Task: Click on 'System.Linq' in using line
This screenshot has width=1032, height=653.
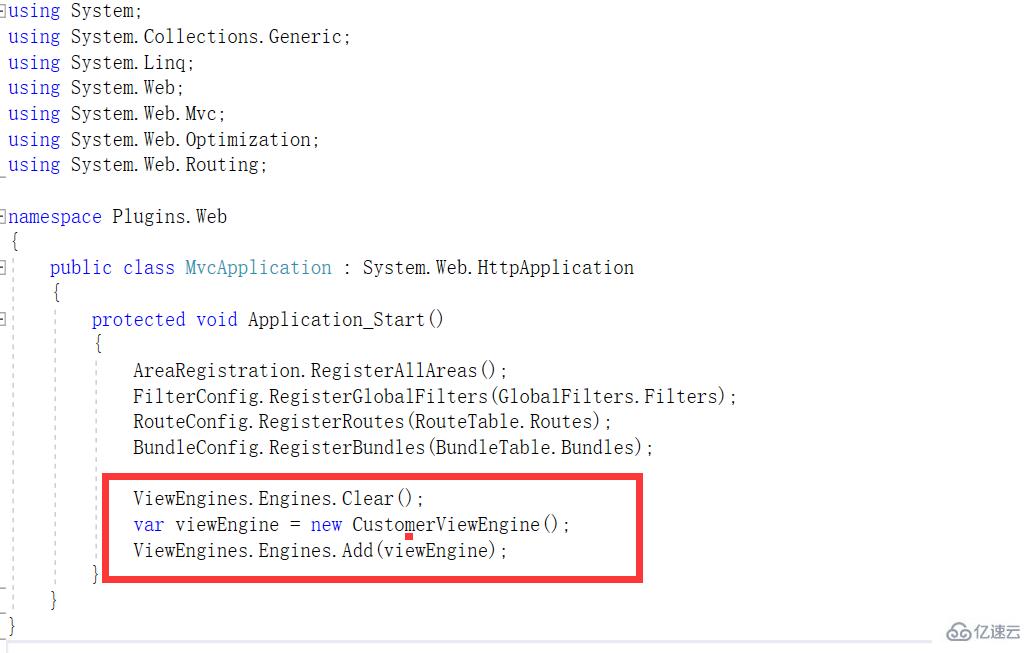Action: (128, 63)
